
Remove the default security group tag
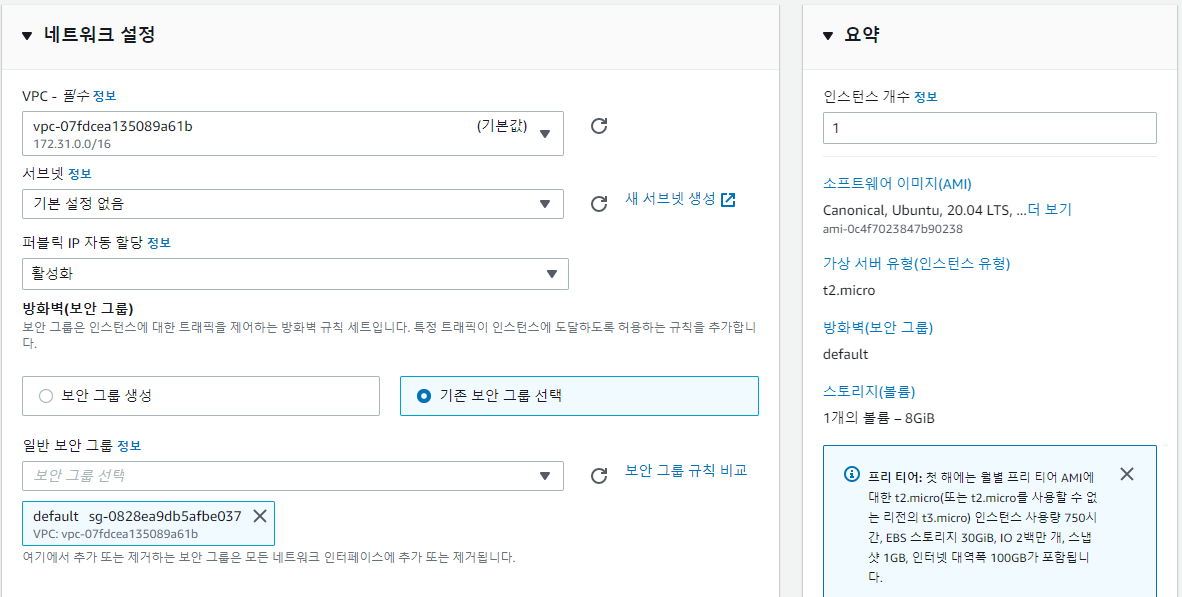point(259,516)
